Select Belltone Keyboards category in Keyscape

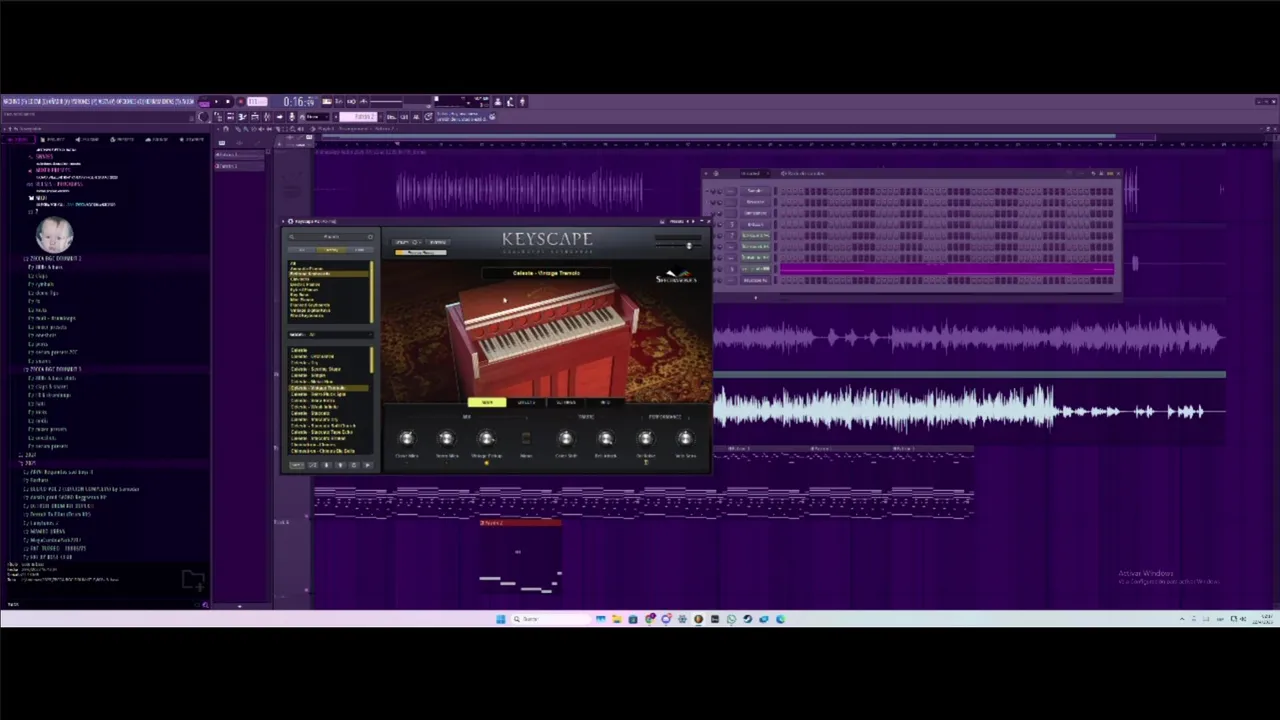pyautogui.click(x=328, y=274)
